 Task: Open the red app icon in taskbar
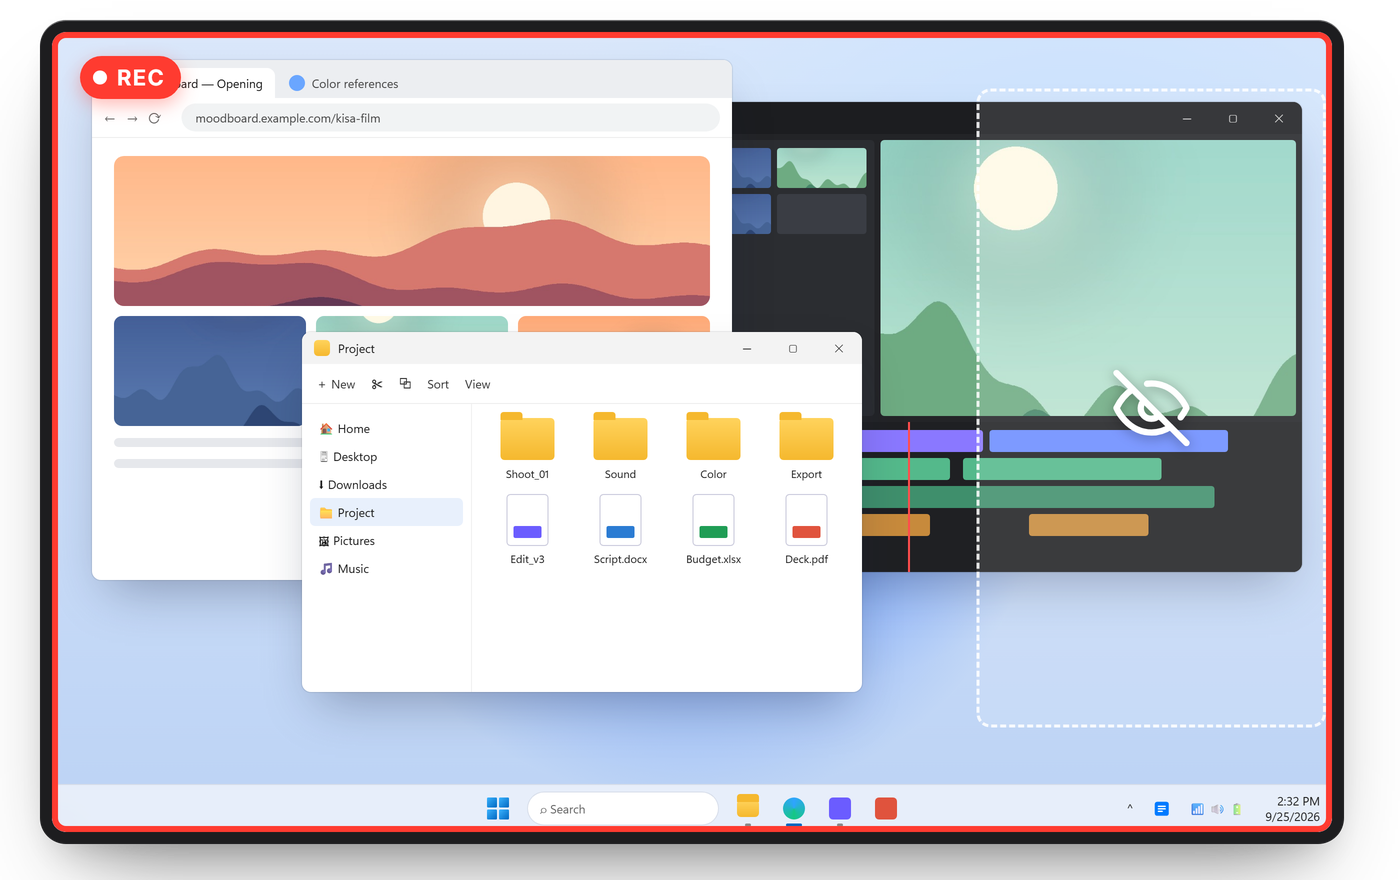click(886, 808)
